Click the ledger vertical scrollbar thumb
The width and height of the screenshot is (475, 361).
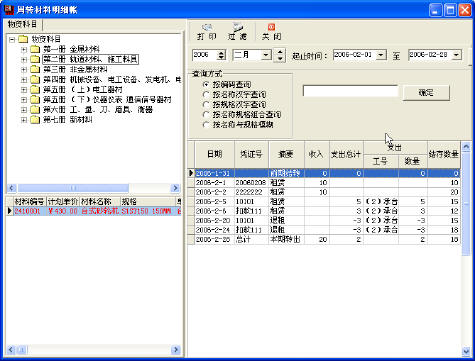click(466, 204)
